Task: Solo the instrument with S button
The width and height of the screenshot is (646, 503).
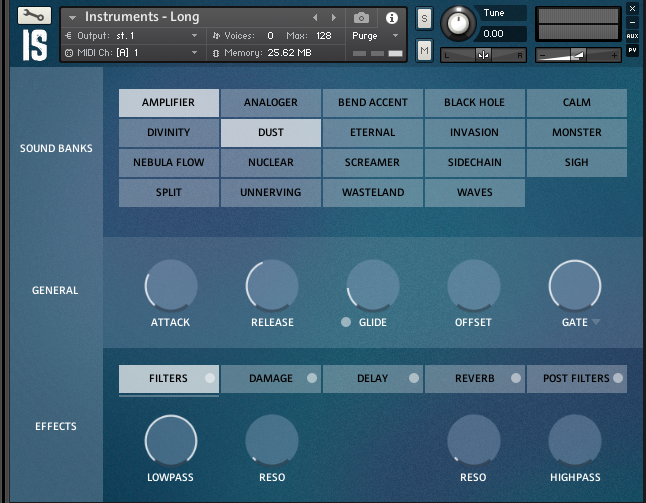Action: click(x=424, y=19)
